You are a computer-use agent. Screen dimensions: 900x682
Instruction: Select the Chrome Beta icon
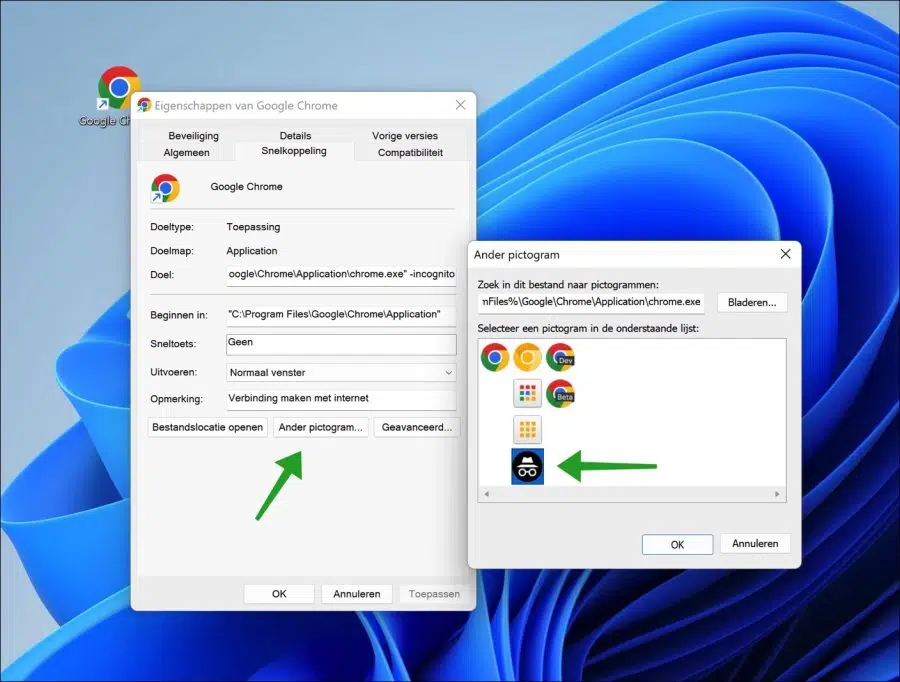560,394
